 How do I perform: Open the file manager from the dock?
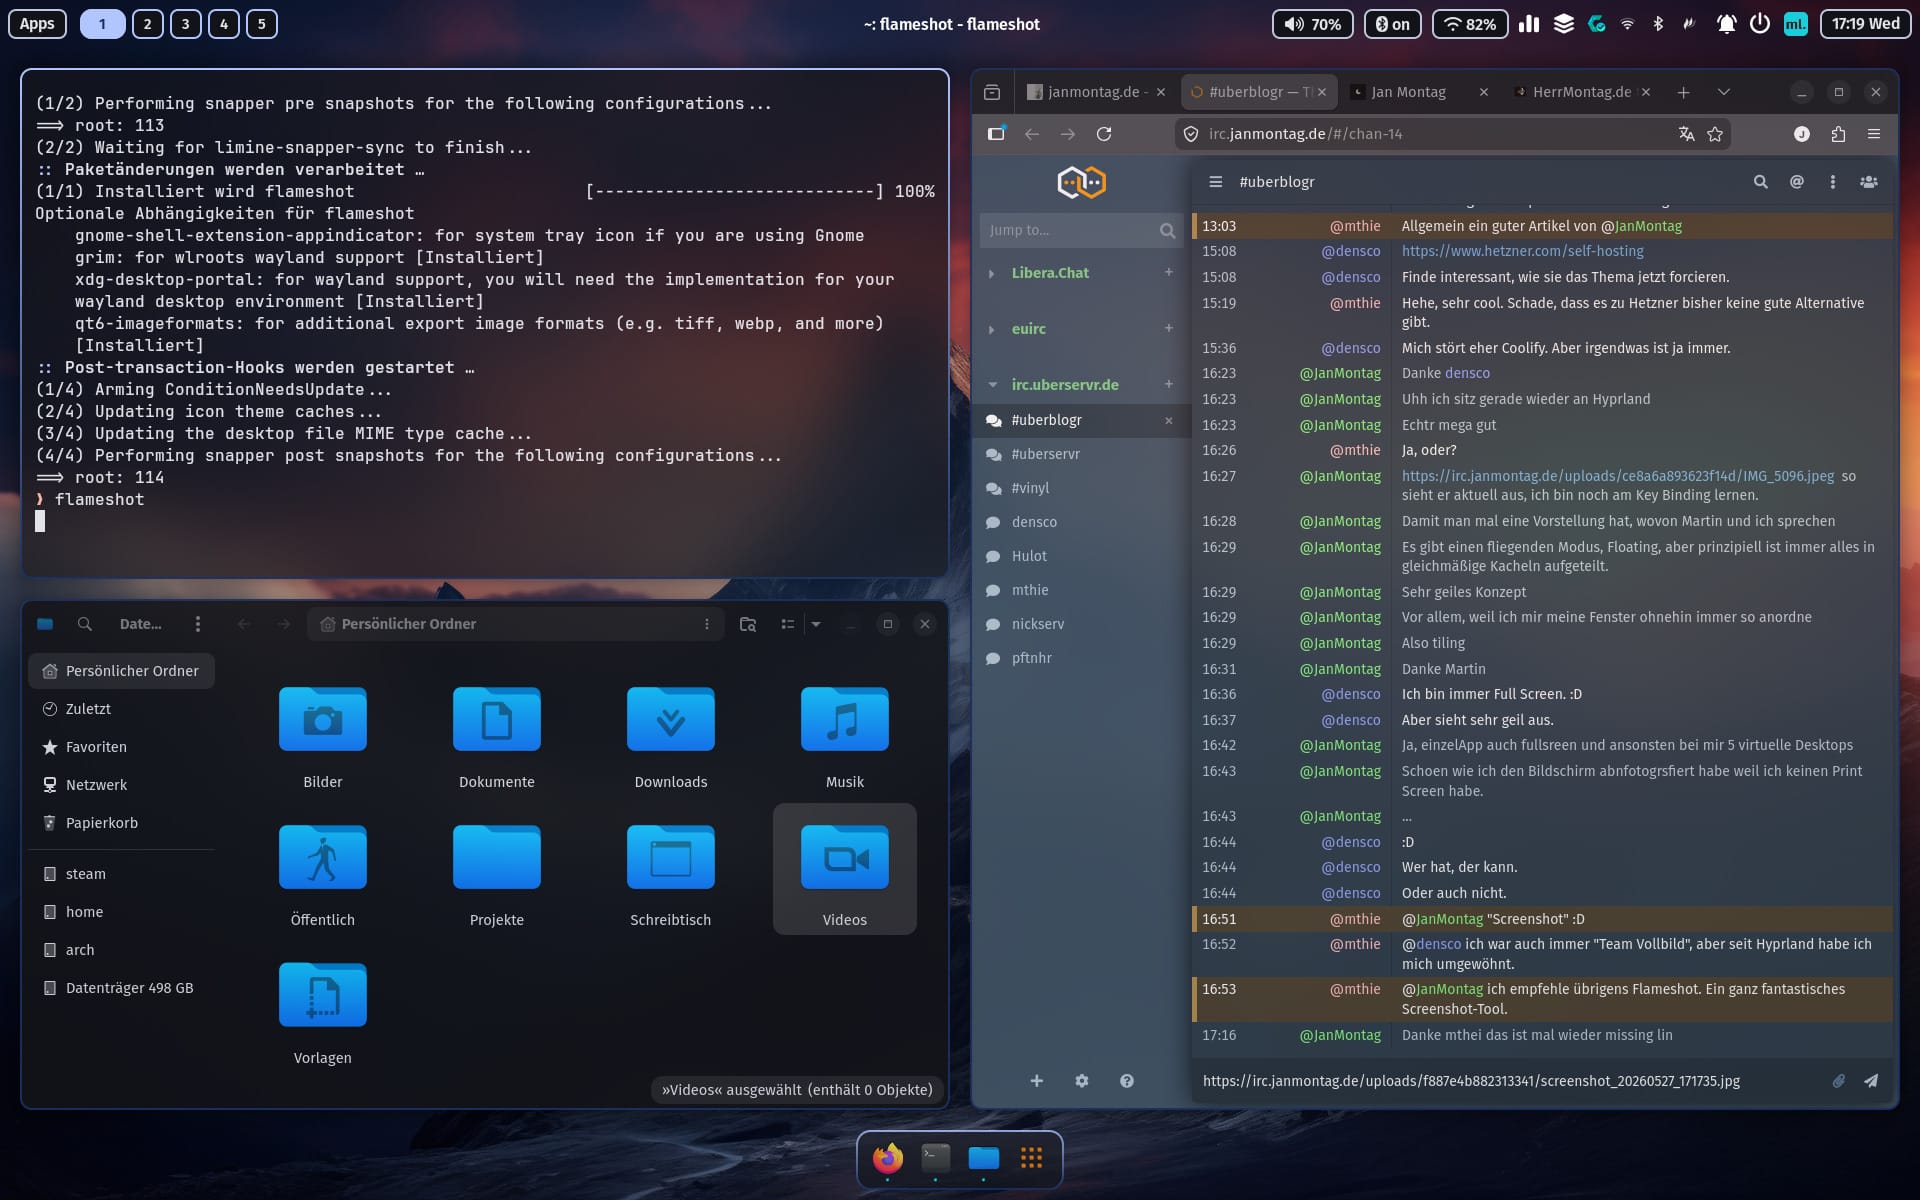coord(984,1158)
